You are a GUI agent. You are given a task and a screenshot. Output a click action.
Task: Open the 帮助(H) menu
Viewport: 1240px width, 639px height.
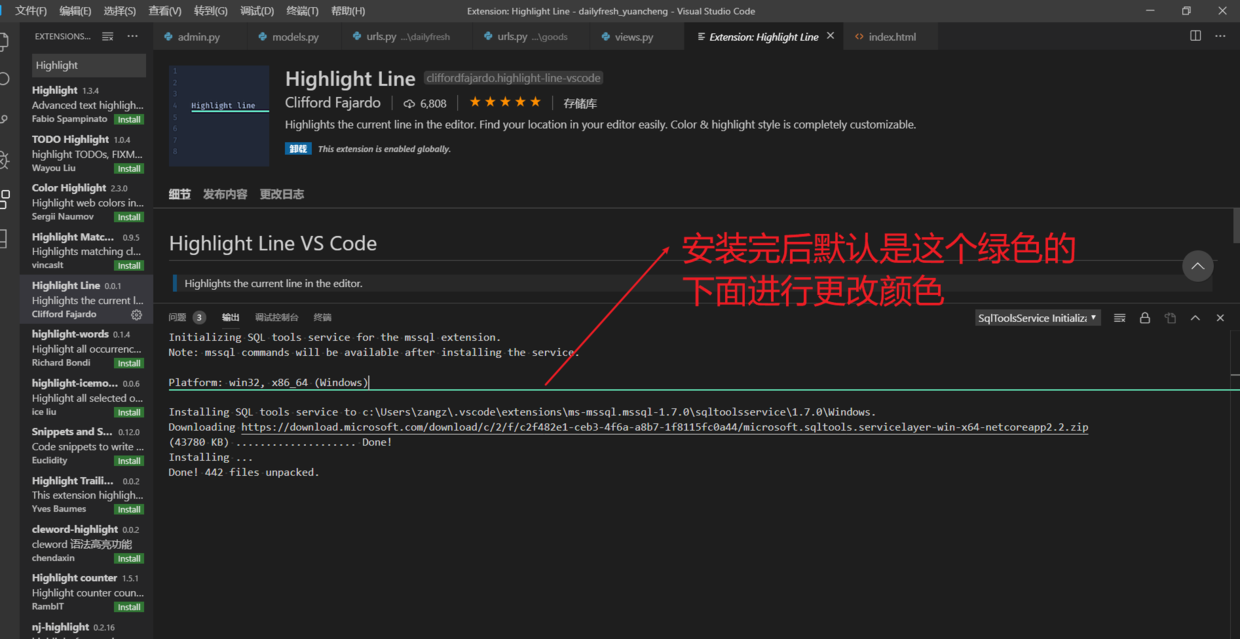tap(347, 11)
